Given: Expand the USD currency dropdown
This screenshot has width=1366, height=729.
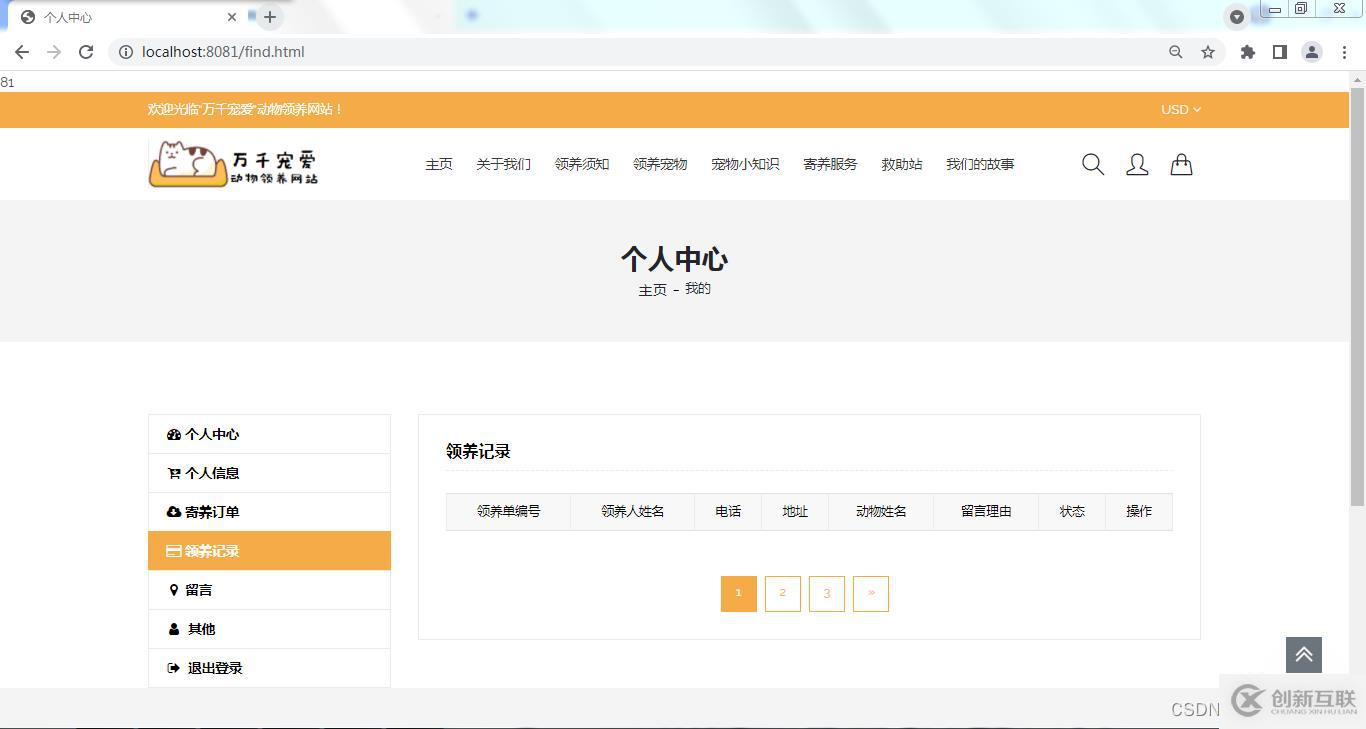Looking at the screenshot, I should (x=1180, y=110).
